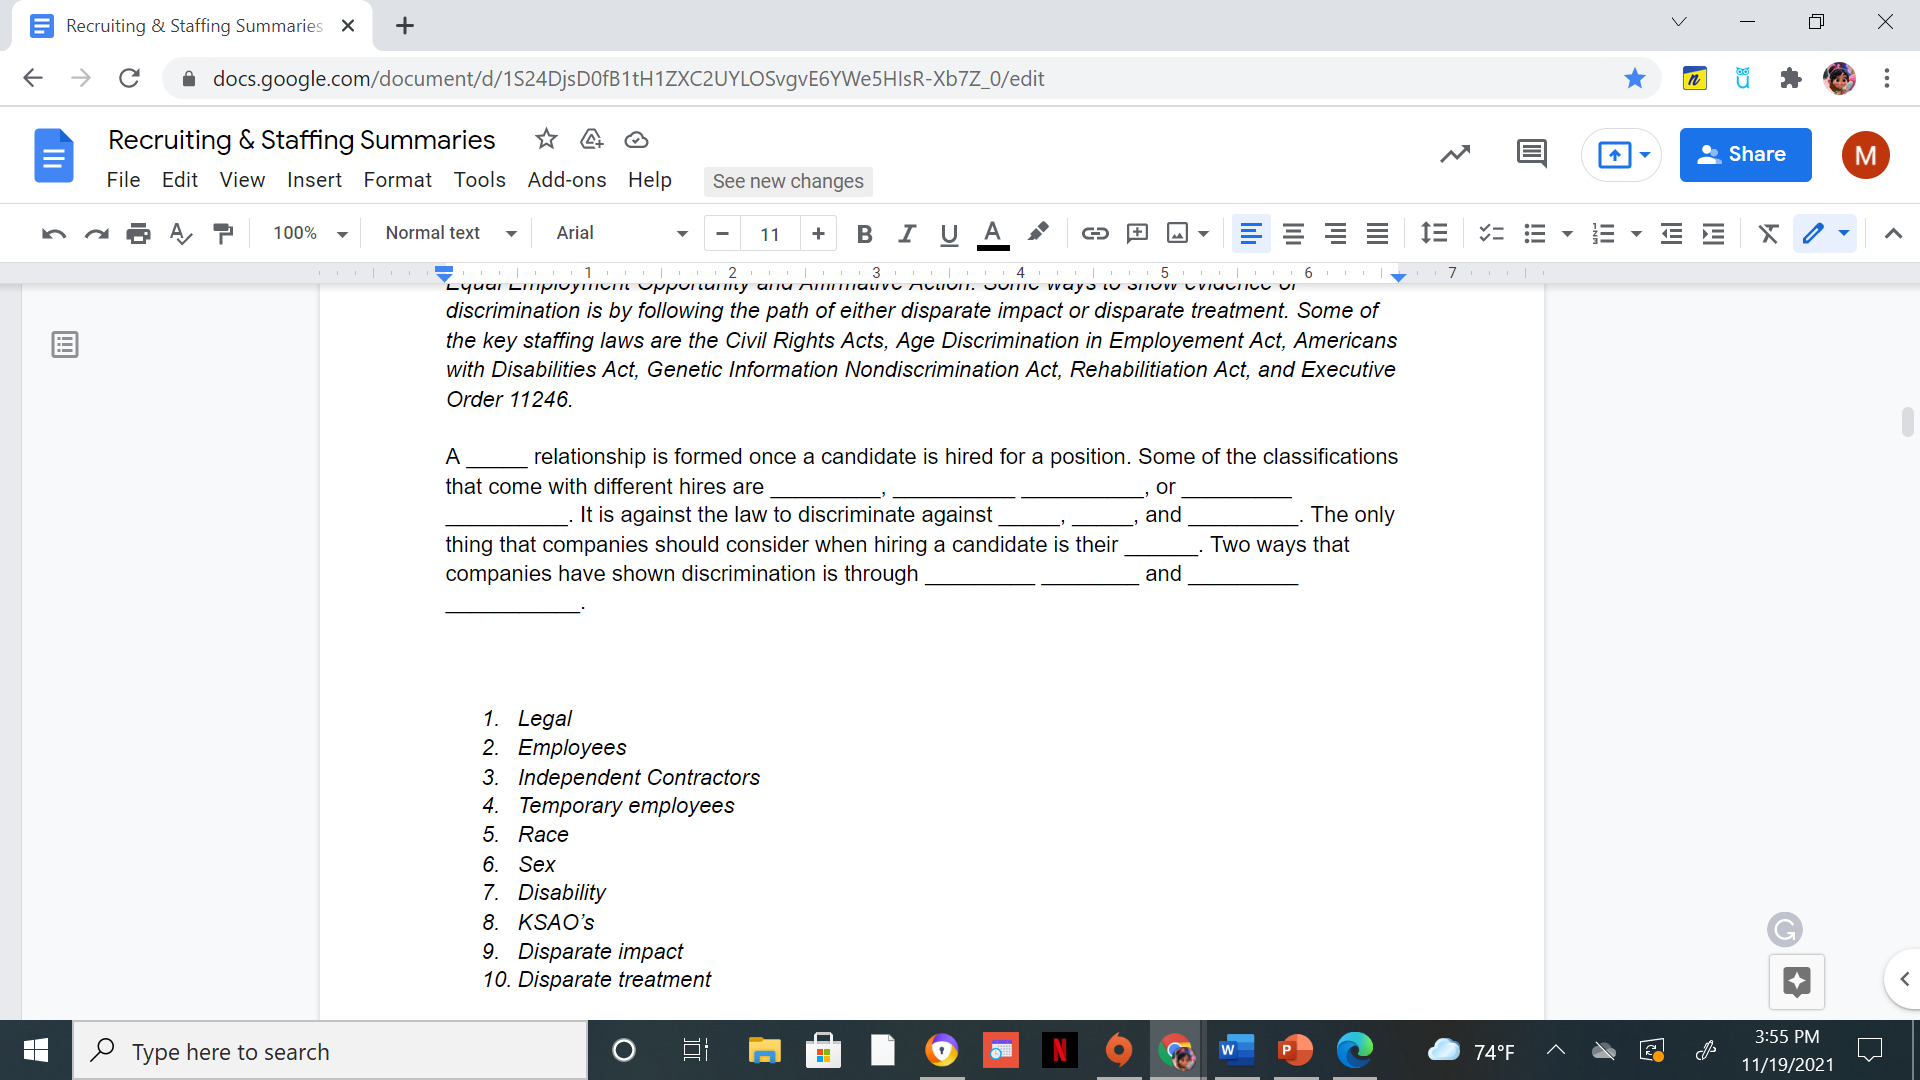Expand bulleted list style options
The height and width of the screenshot is (1080, 1920).
tap(1567, 233)
